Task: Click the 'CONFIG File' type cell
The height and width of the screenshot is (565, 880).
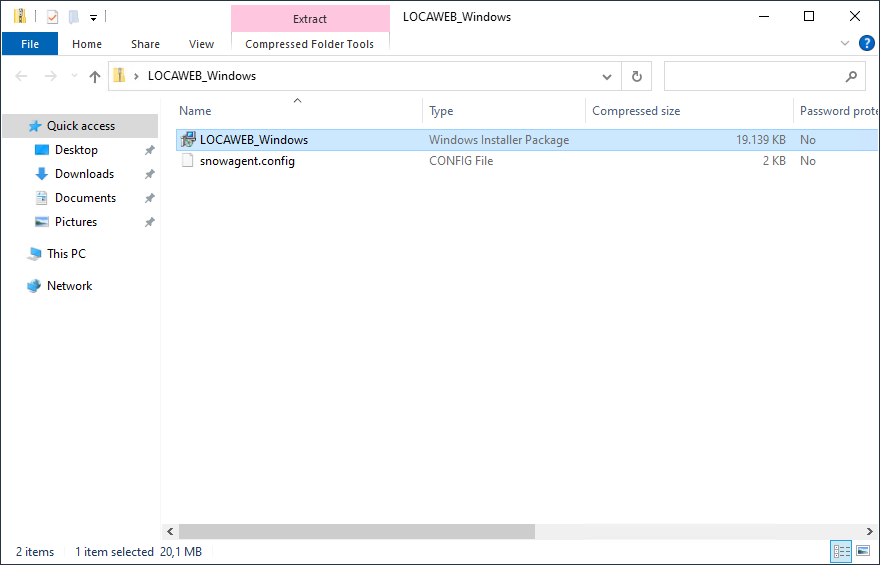Action: (x=461, y=161)
